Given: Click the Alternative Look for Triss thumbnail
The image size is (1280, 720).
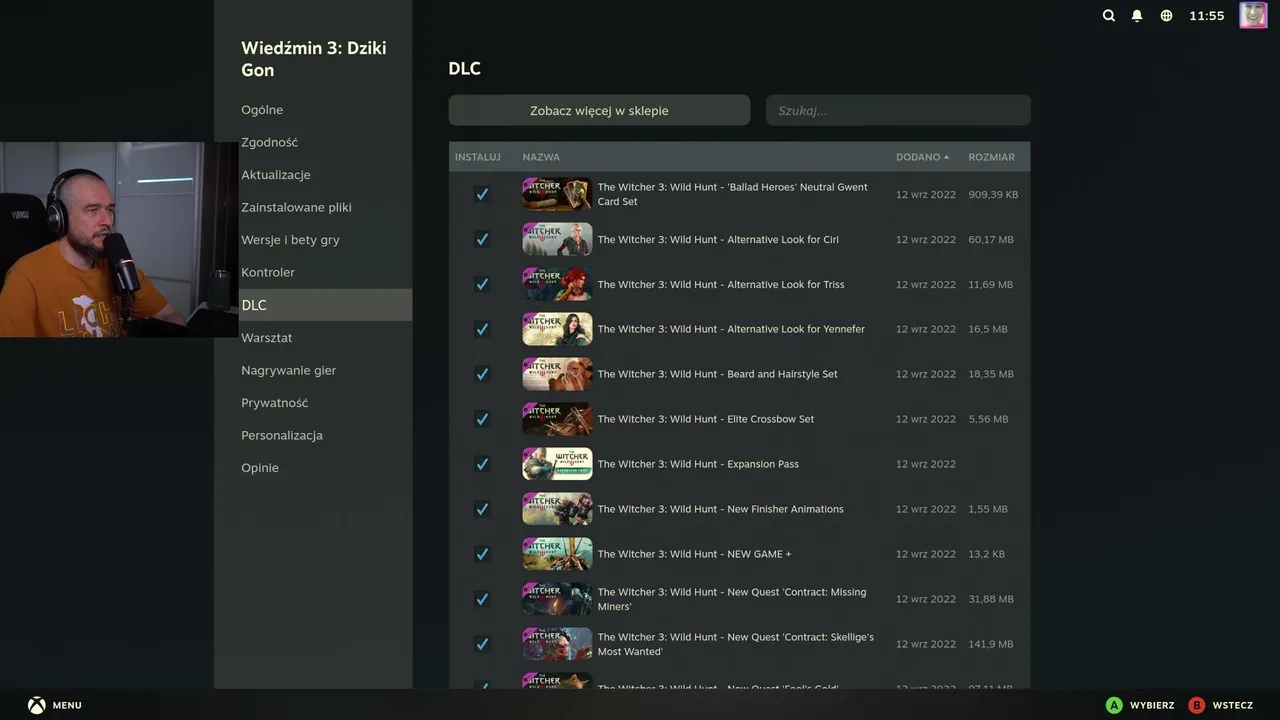Looking at the screenshot, I should 557,284.
